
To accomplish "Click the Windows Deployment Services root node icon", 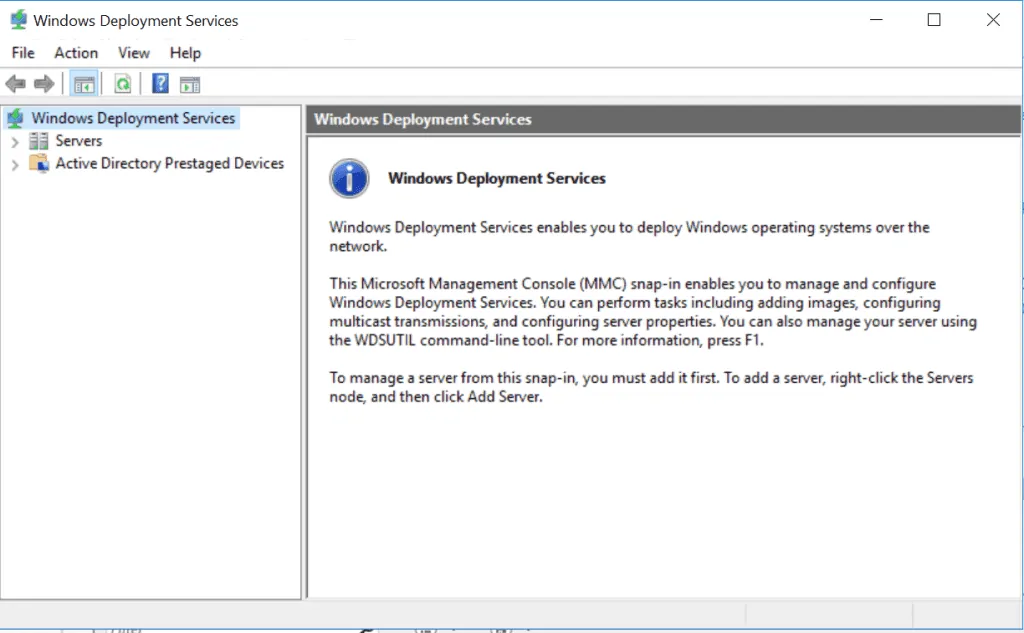I will click(16, 117).
